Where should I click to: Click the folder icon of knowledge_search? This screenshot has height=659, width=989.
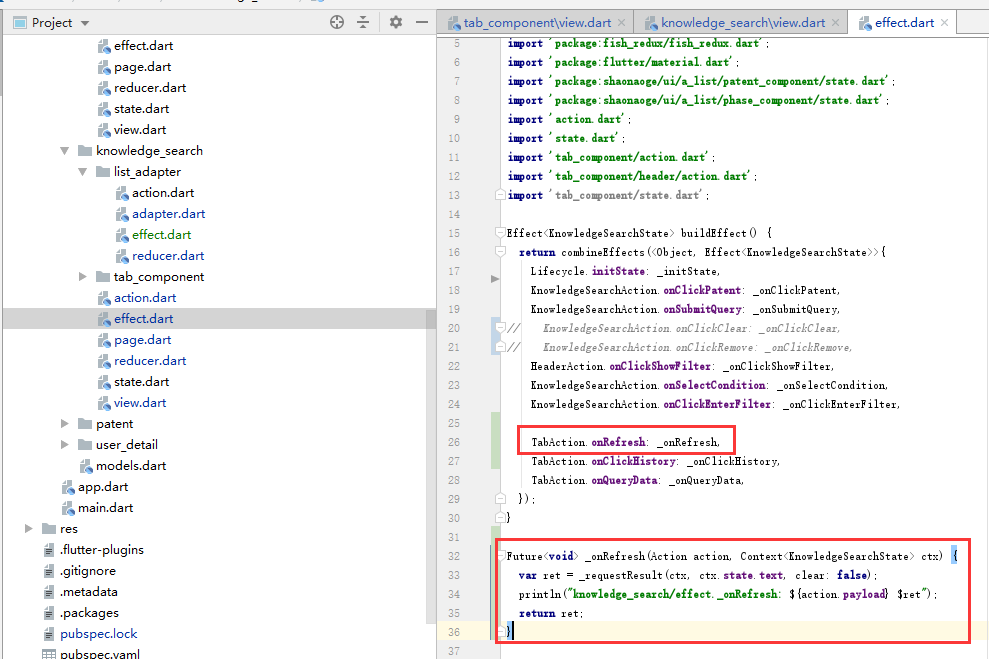84,150
